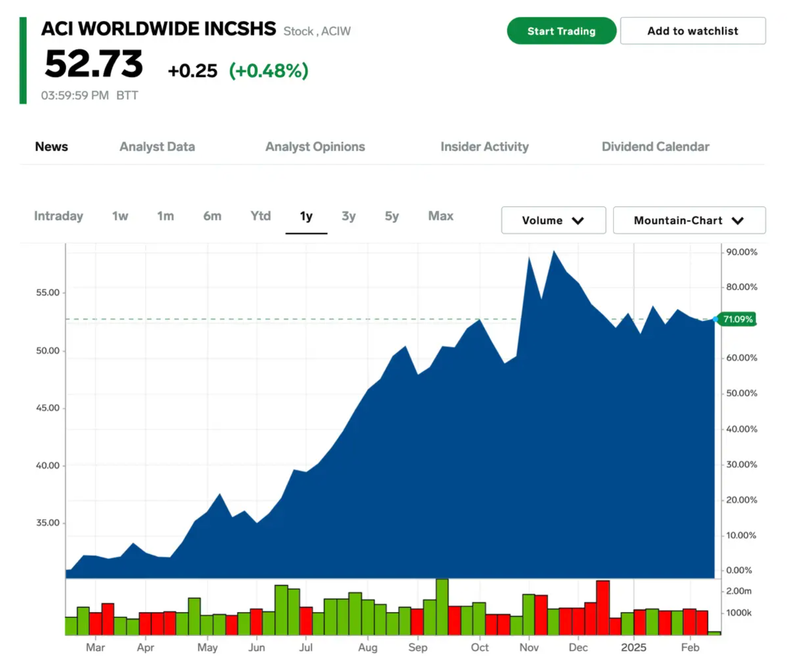Show the 6m chart range
Screen dimensions: 800x667
pyautogui.click(x=212, y=216)
